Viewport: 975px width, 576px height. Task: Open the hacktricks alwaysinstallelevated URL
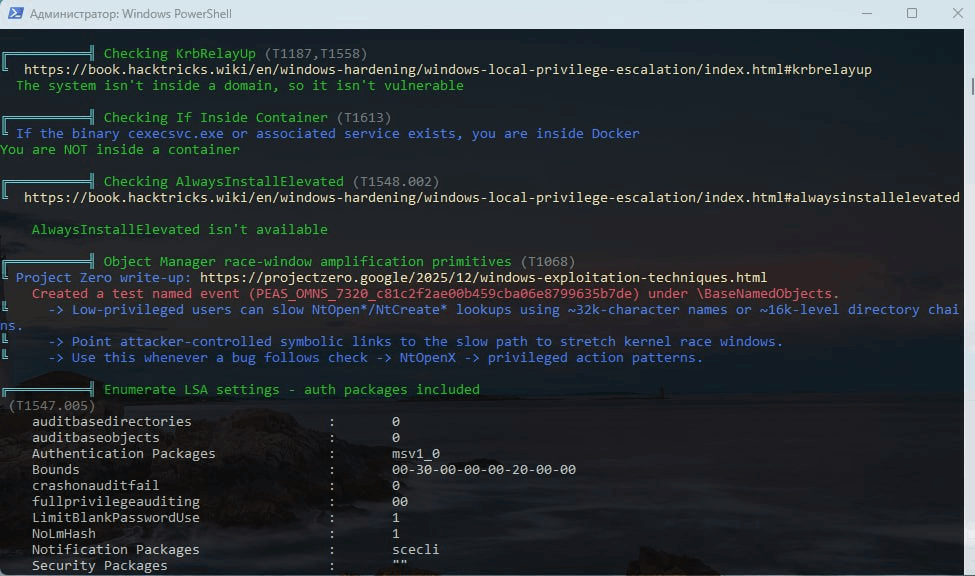492,198
